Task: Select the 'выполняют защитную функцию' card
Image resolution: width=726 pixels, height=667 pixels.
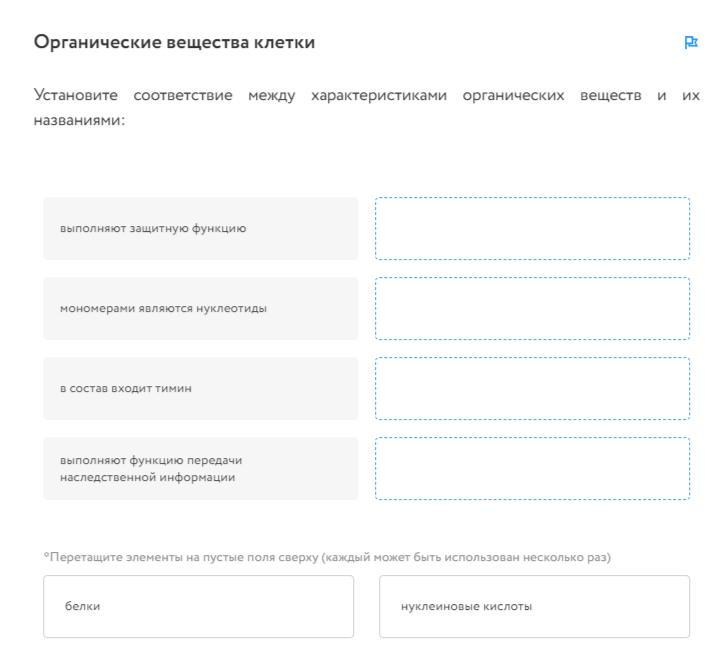Action: (x=200, y=229)
